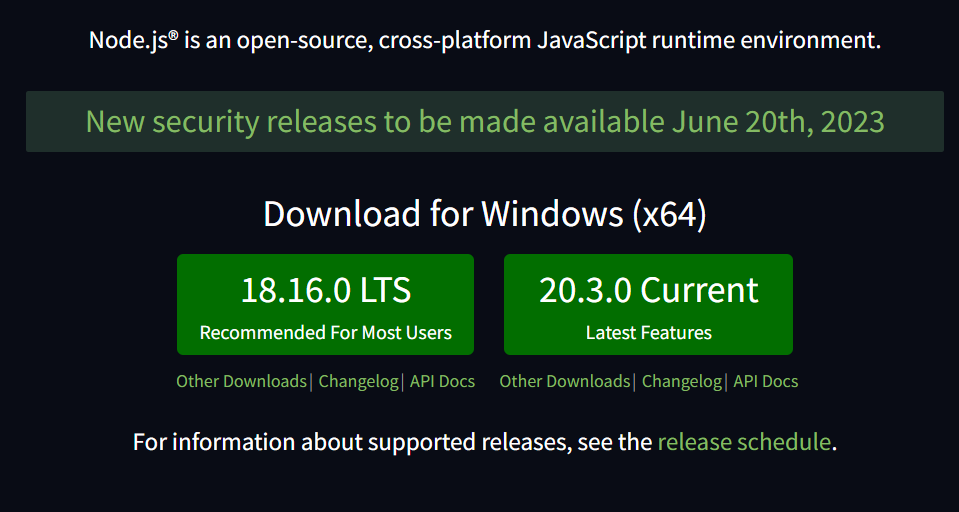The image size is (959, 512).
Task: Click the 'Download for Windows (x64)' heading
Action: pos(485,215)
